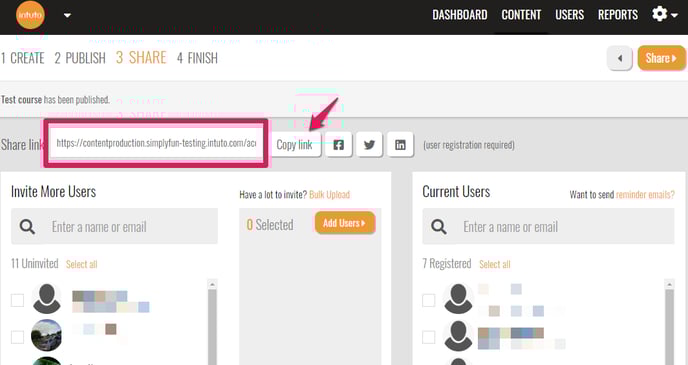The width and height of the screenshot is (688, 365).
Task: Open the CONTENT menu
Action: coord(521,15)
